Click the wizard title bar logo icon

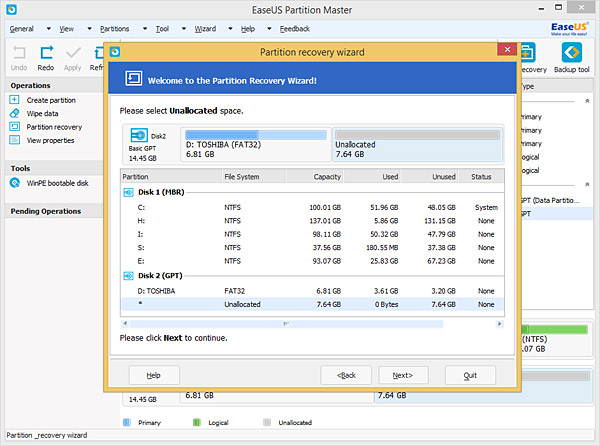pyautogui.click(x=115, y=52)
